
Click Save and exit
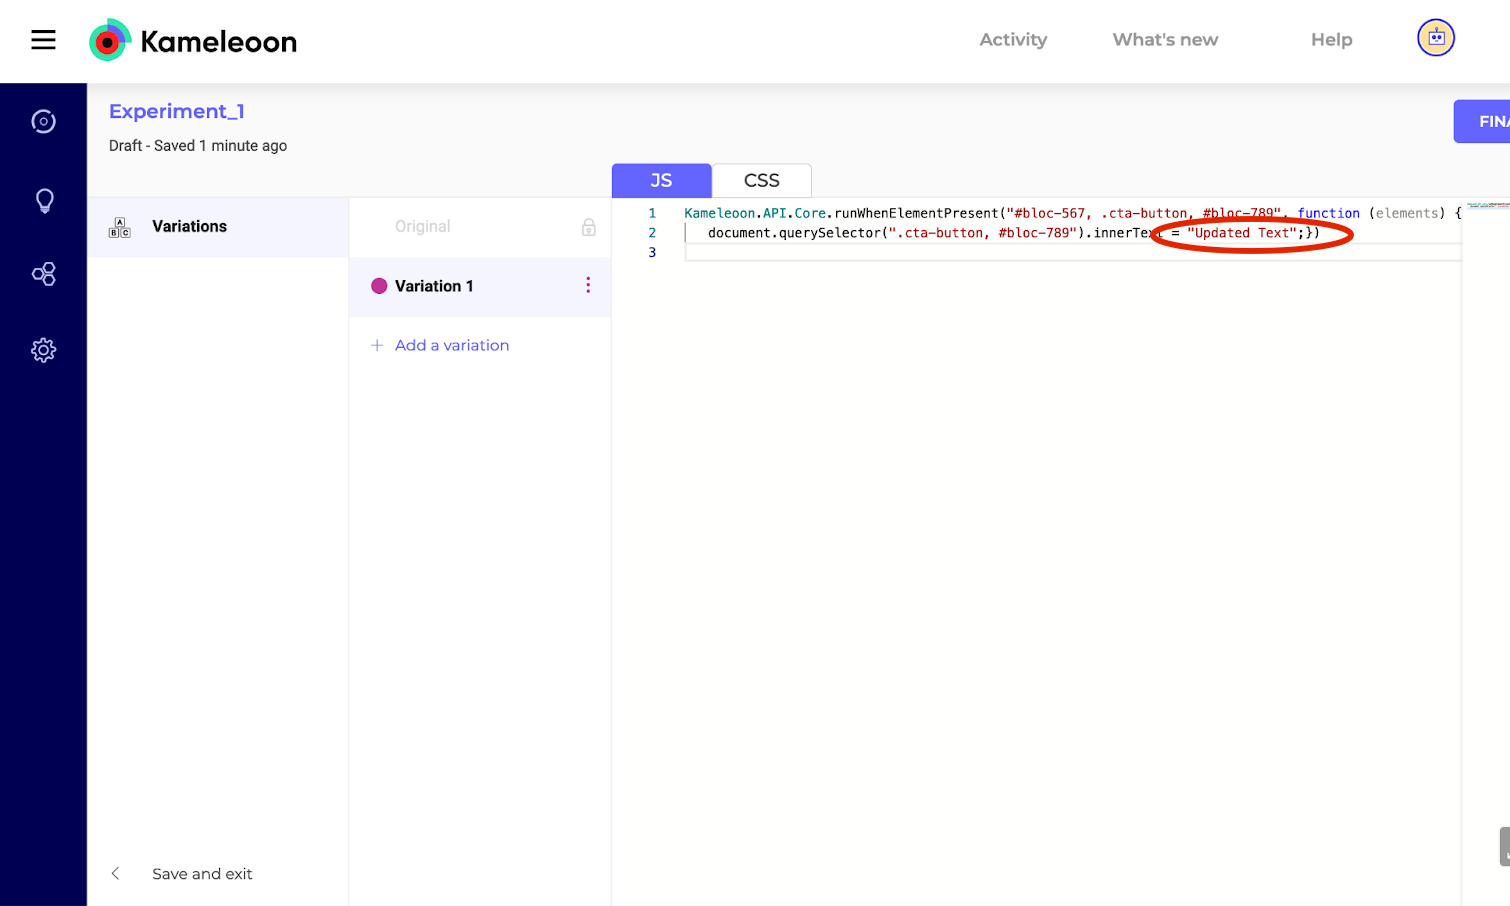pyautogui.click(x=202, y=874)
